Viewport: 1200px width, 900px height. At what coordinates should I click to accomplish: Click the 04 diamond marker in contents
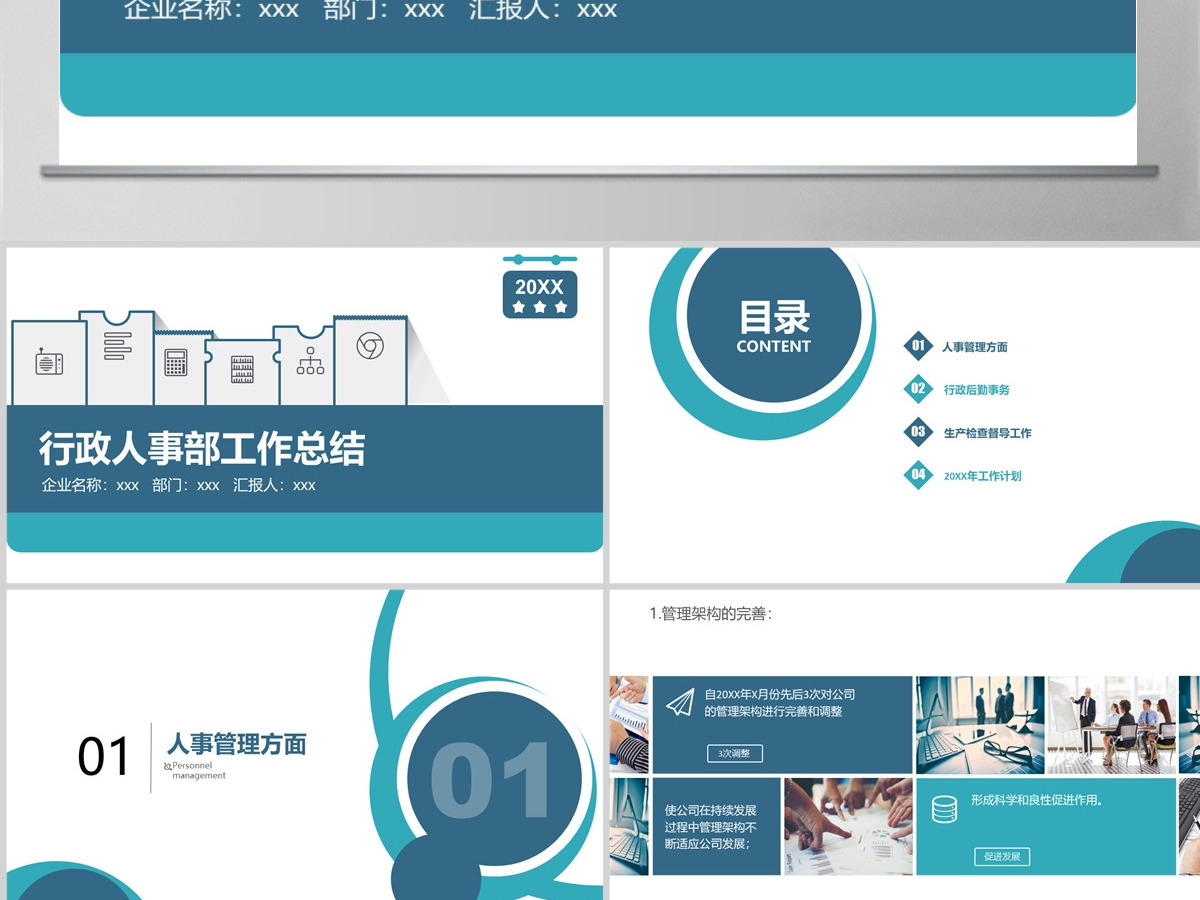point(918,475)
